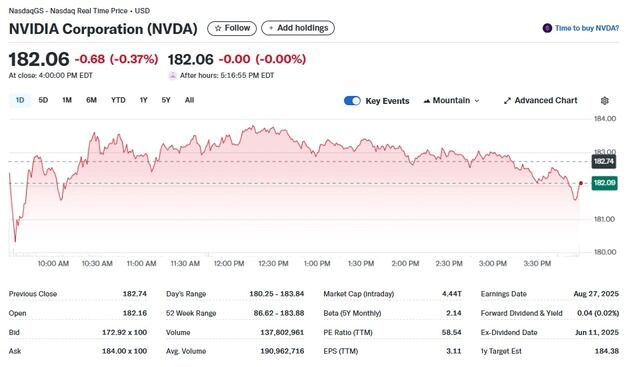
Task: Click the purple icon beside Time to buy NVDA
Action: 547,28
